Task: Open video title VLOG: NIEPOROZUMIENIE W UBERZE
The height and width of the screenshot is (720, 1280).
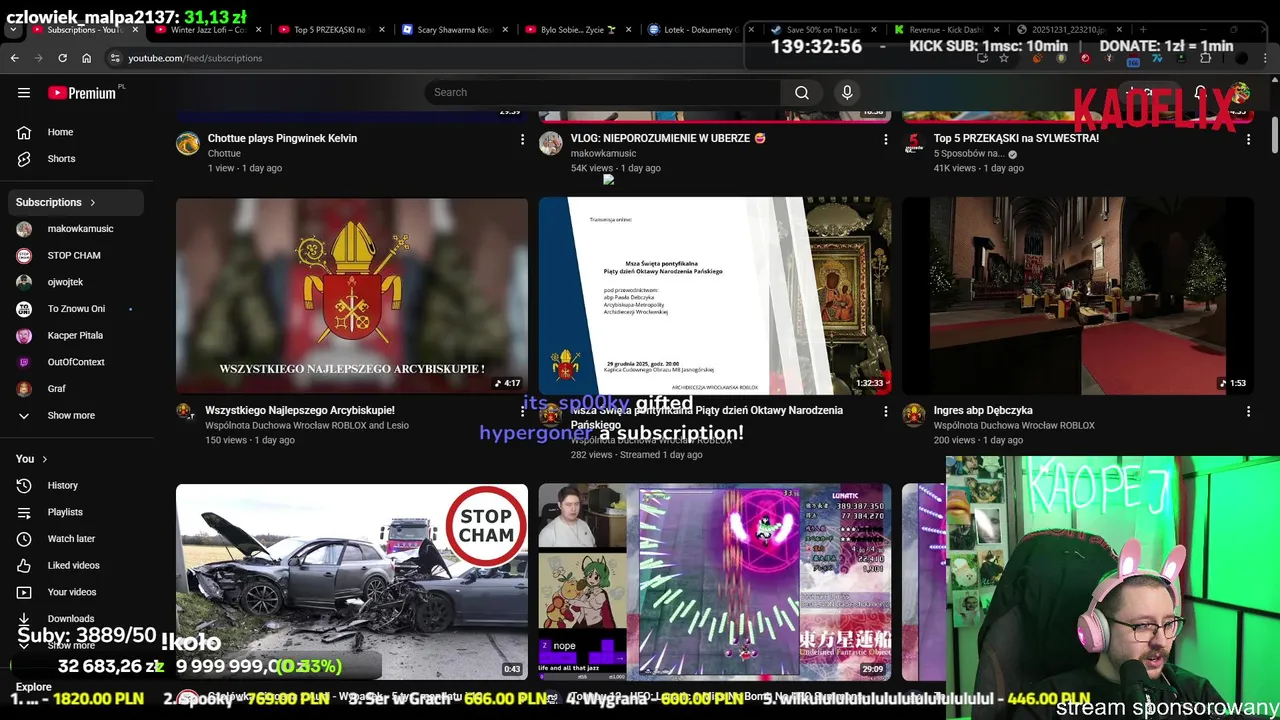Action: (x=668, y=138)
